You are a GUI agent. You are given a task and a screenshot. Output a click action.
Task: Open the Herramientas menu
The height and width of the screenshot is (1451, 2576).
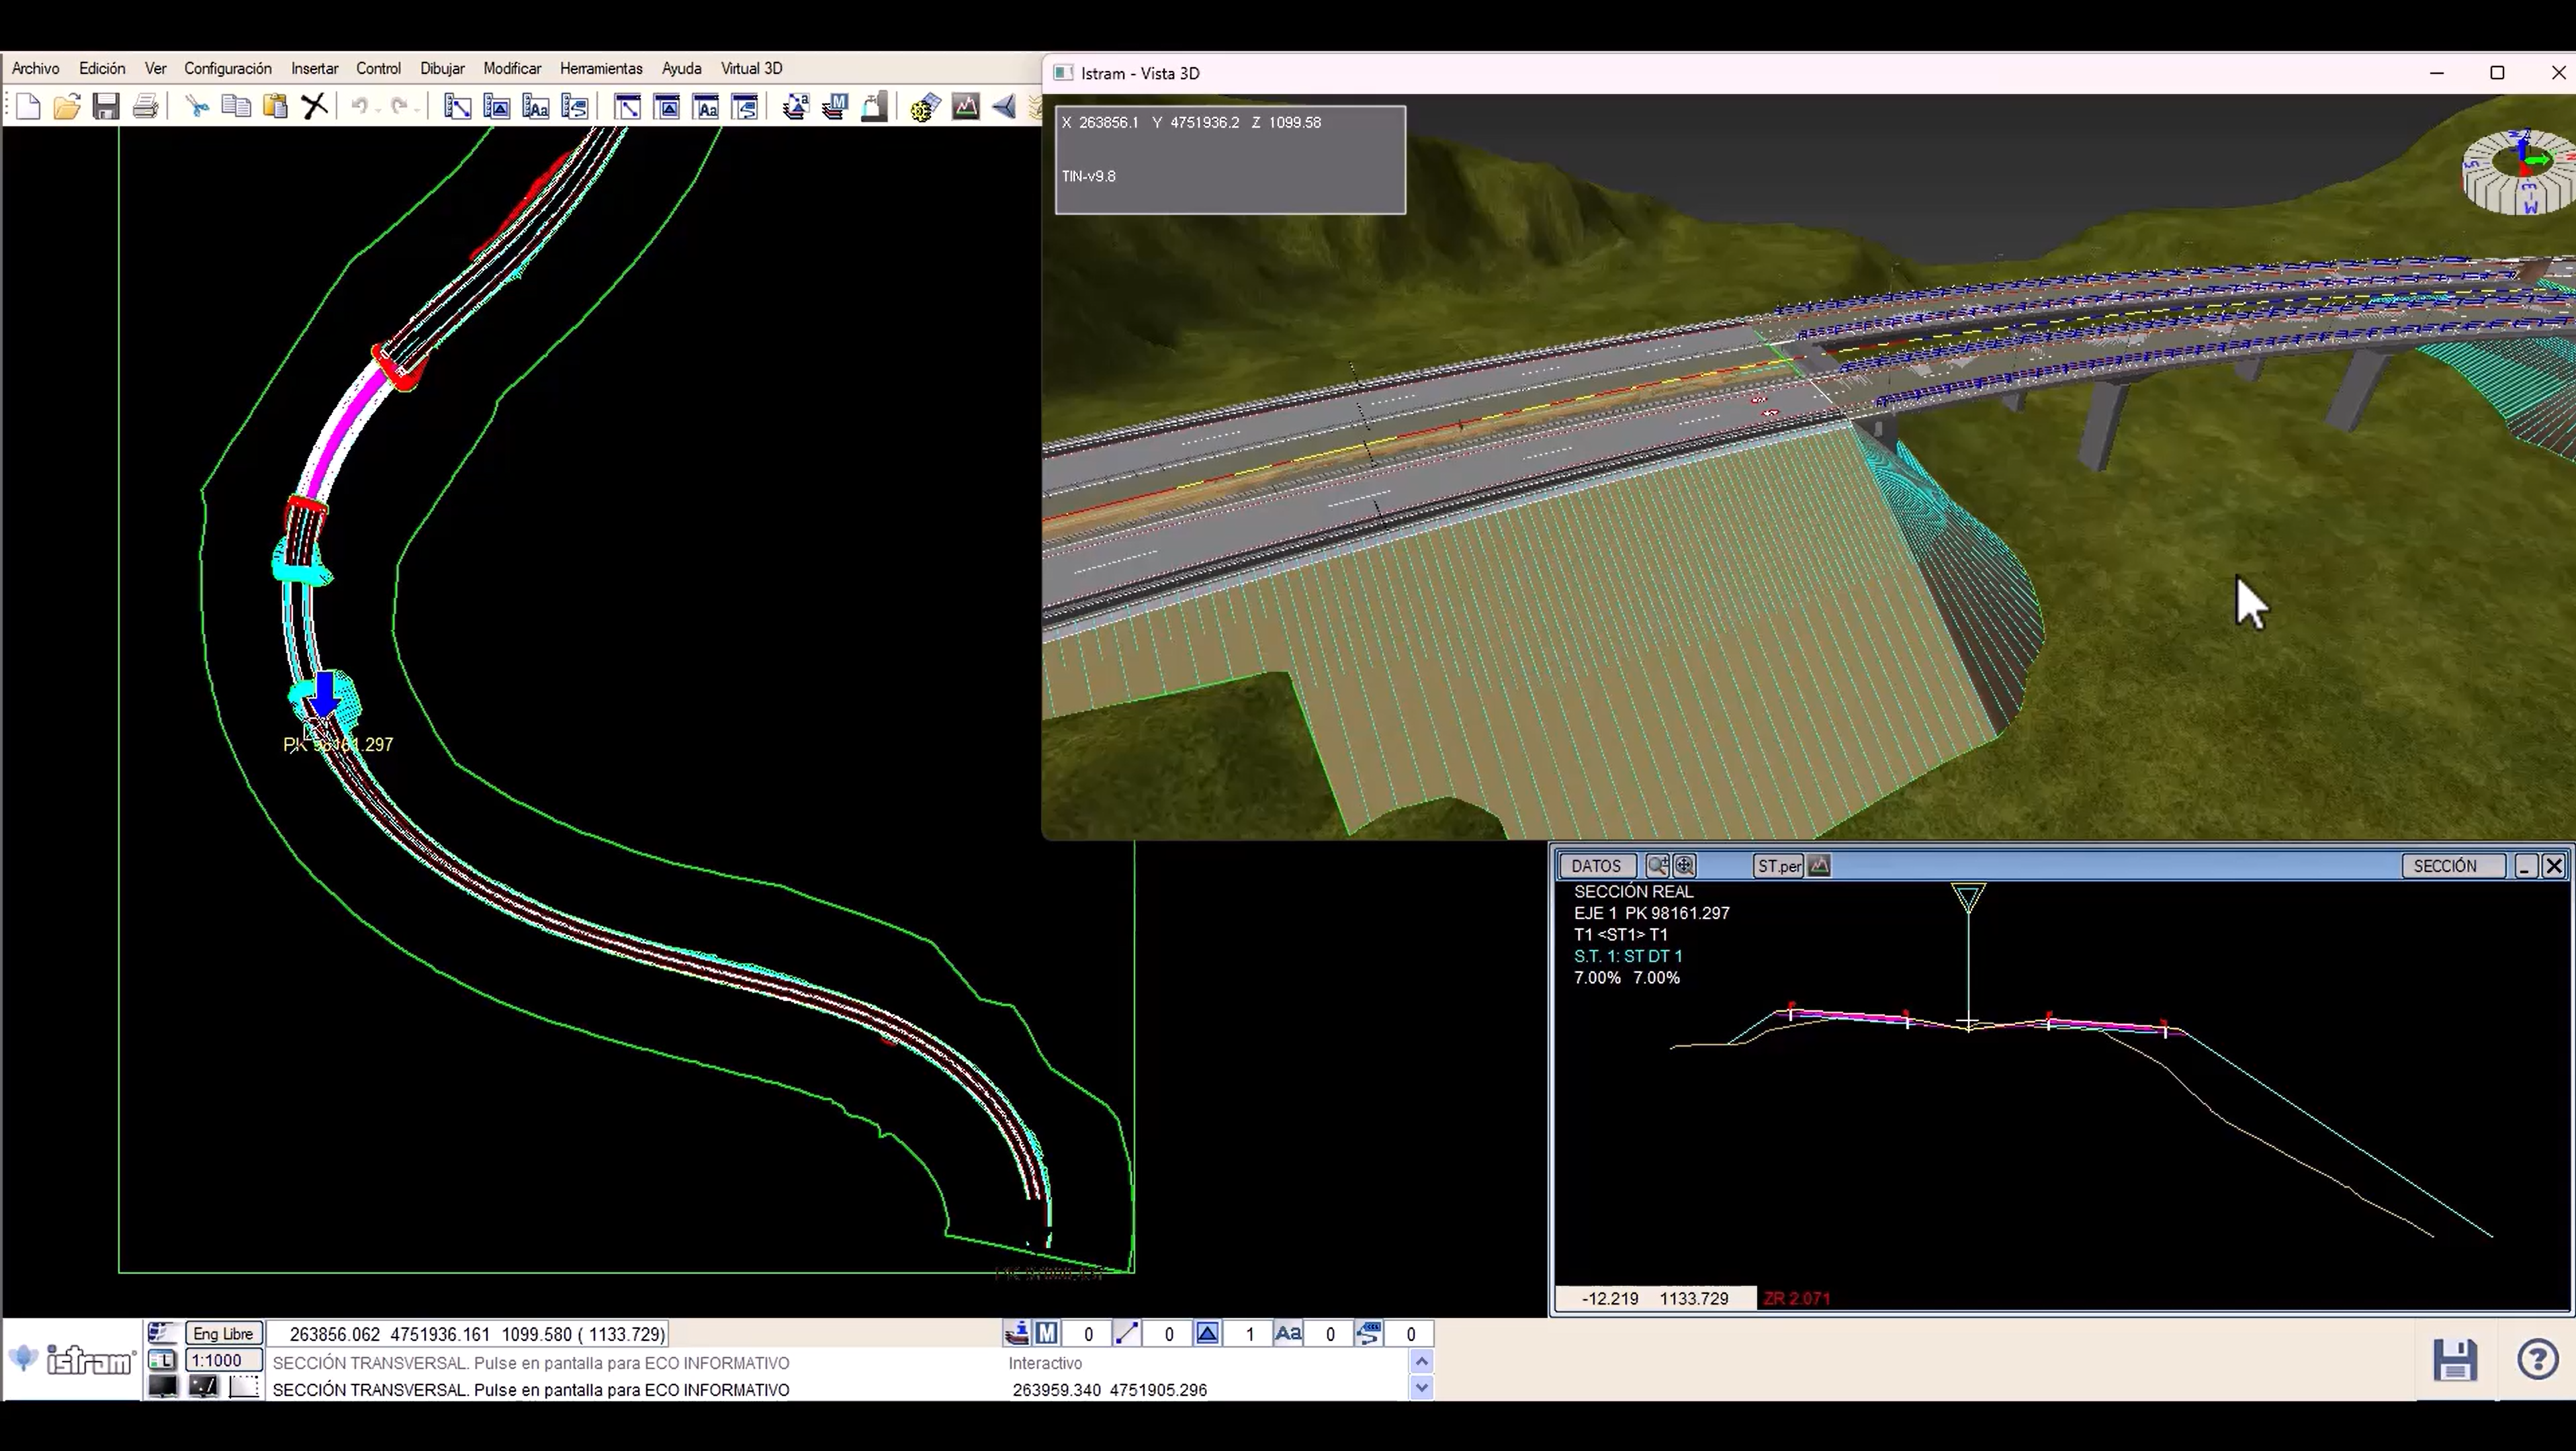(600, 68)
